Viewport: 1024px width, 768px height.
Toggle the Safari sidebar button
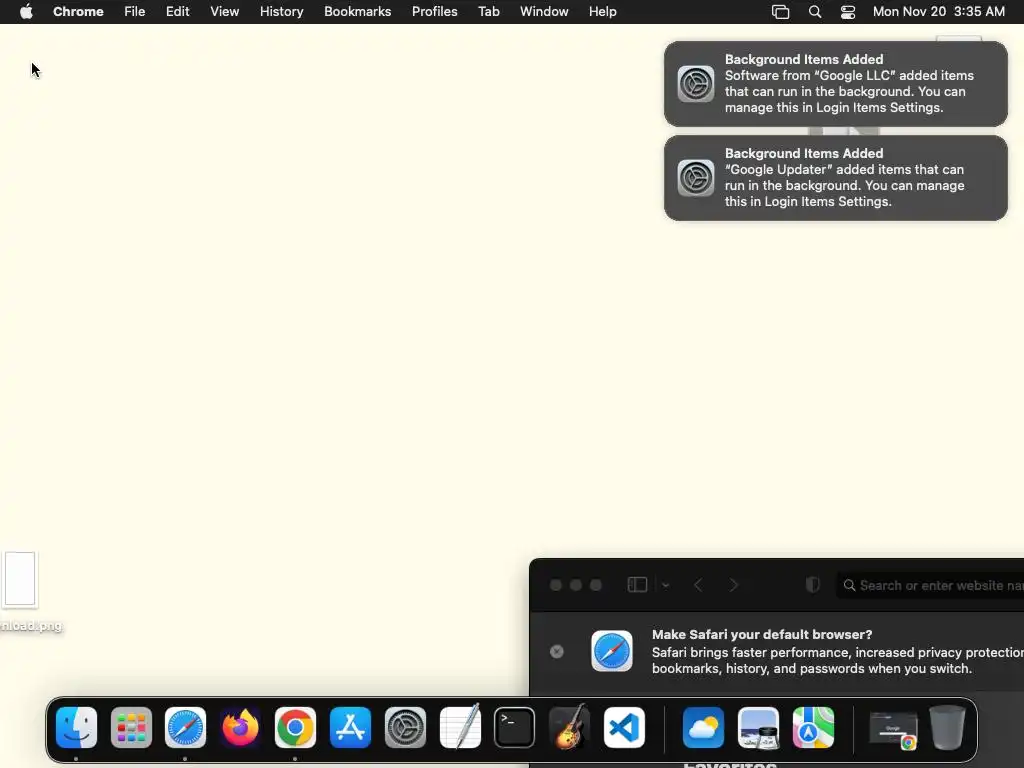point(637,584)
